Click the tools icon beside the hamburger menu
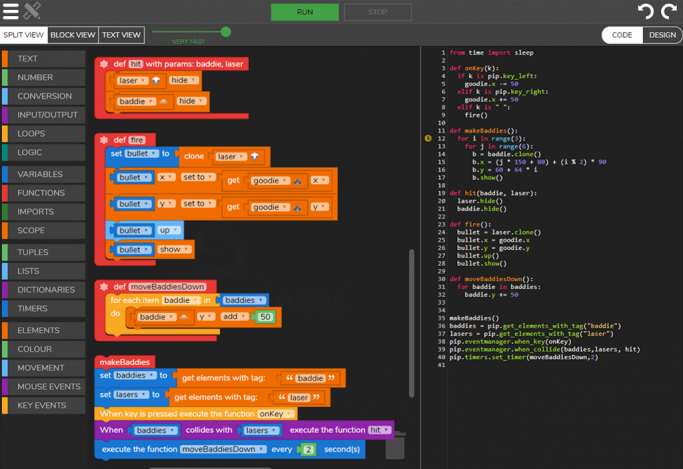The width and height of the screenshot is (683, 469). point(32,11)
